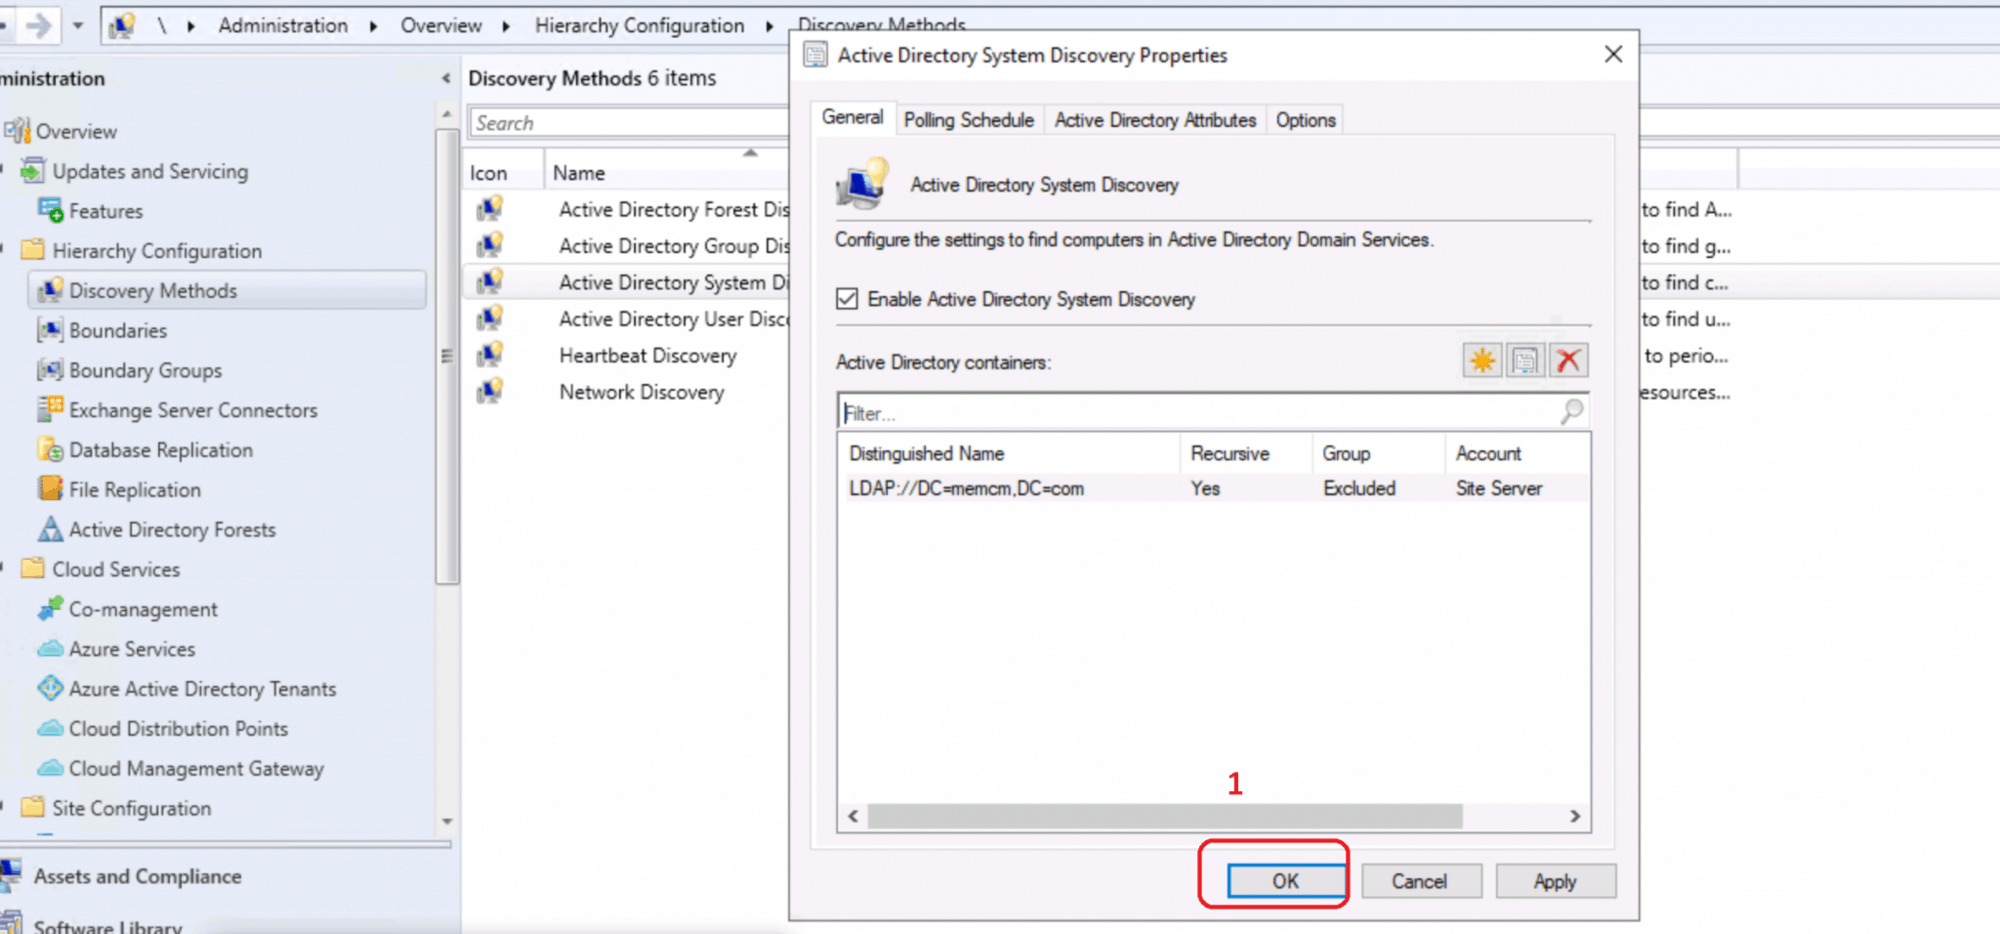
Task: Select the Boundary Groups icon in sidebar
Action: pos(49,370)
